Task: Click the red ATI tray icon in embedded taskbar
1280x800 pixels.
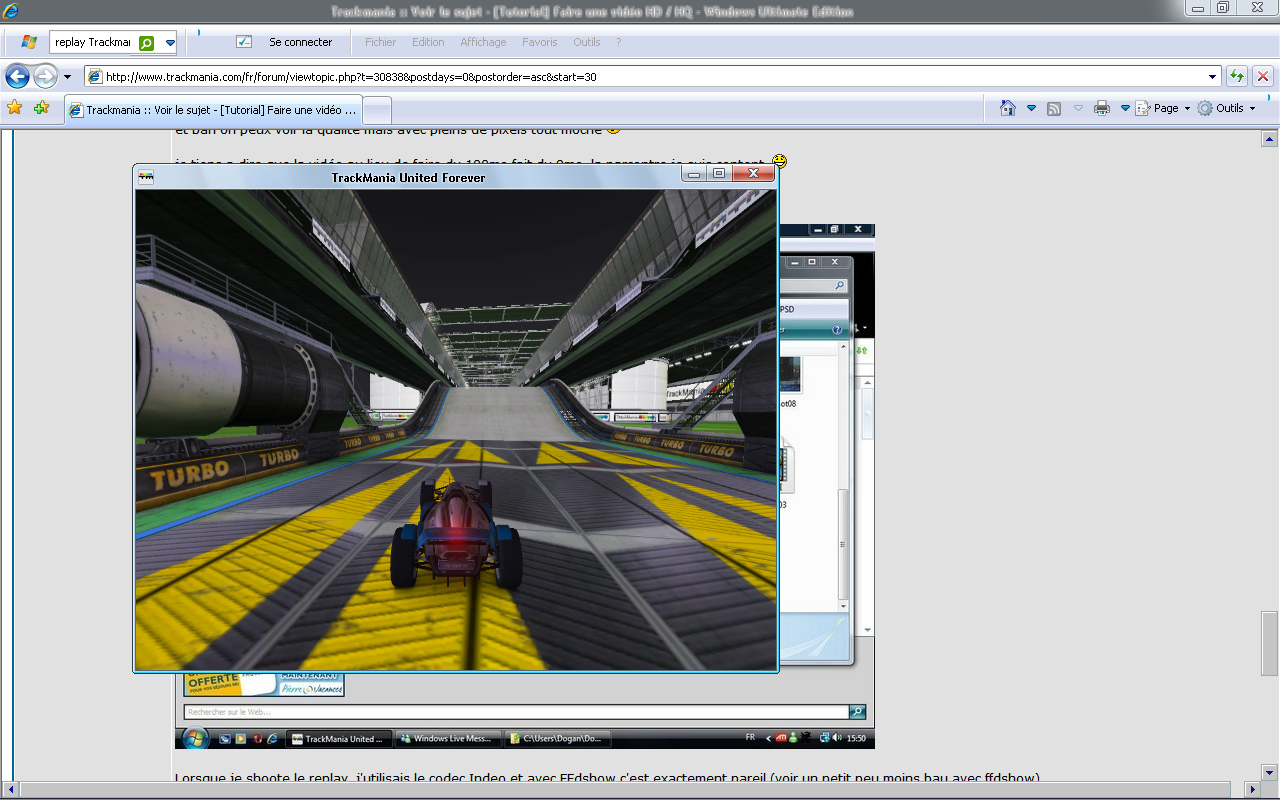Action: coord(780,738)
